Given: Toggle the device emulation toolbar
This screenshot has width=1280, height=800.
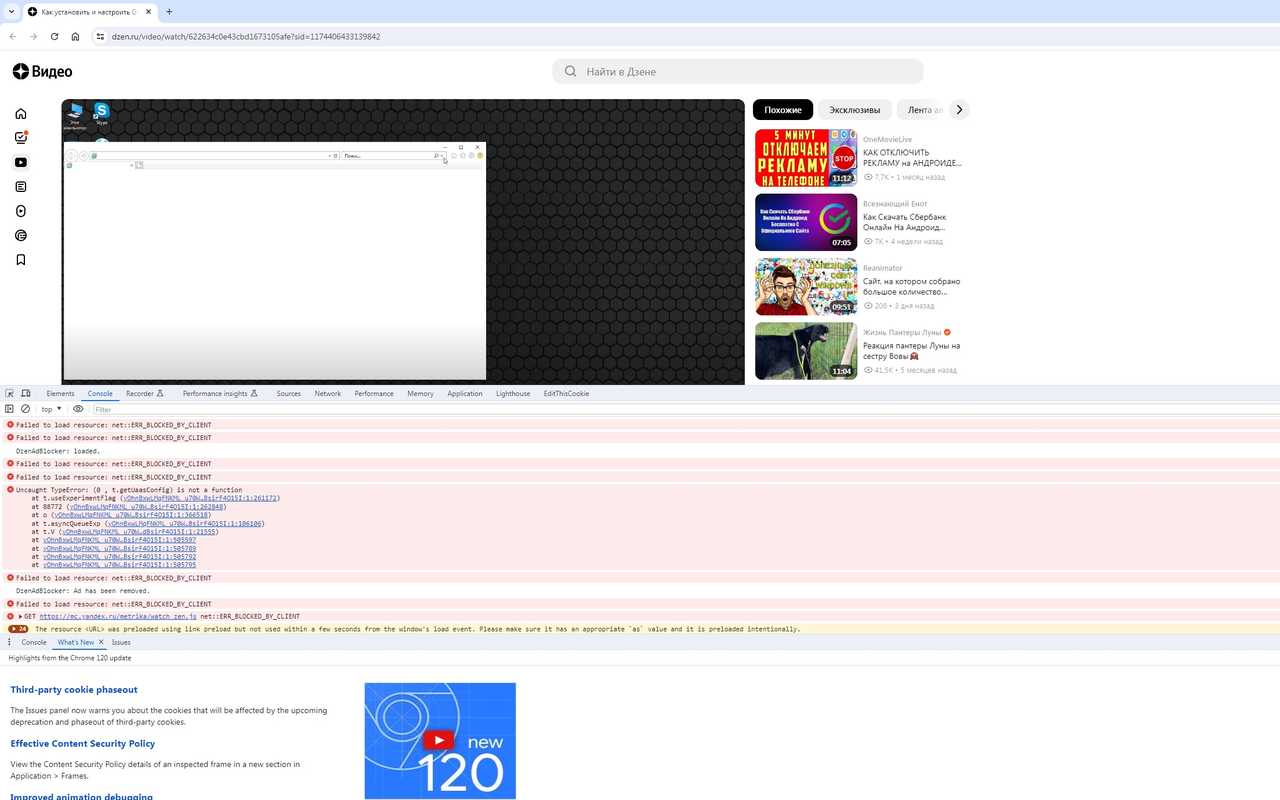Looking at the screenshot, I should (26, 393).
